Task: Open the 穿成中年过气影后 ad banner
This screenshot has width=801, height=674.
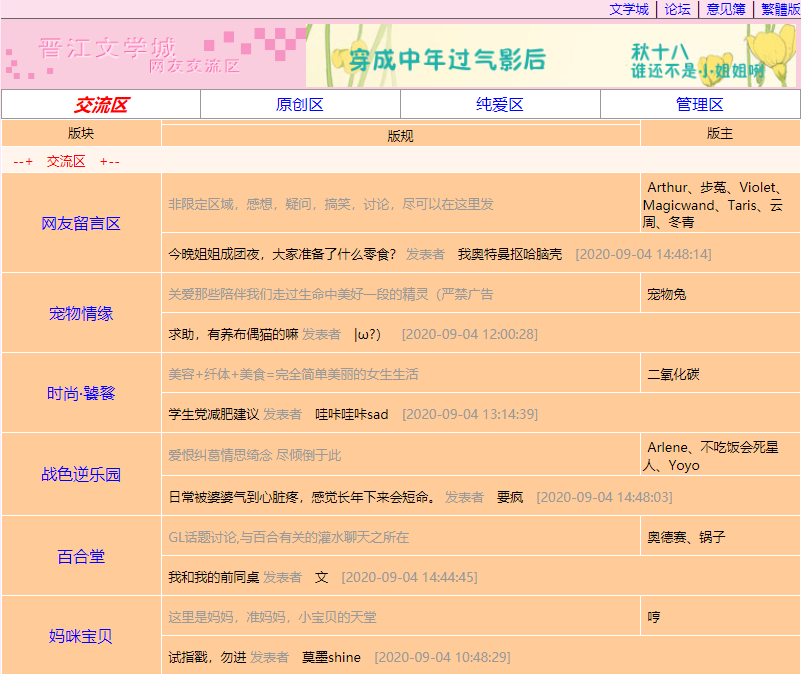Action: click(x=552, y=56)
